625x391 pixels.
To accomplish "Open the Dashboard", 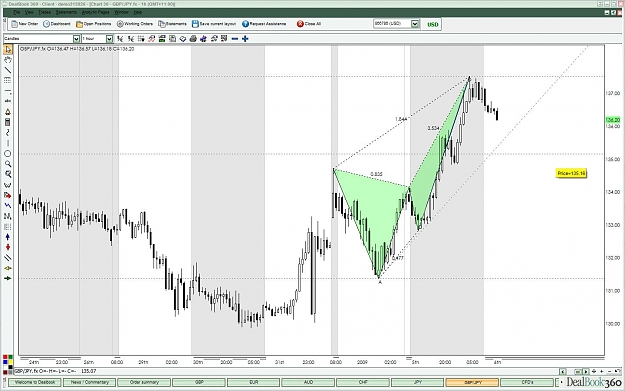I will (57, 24).
